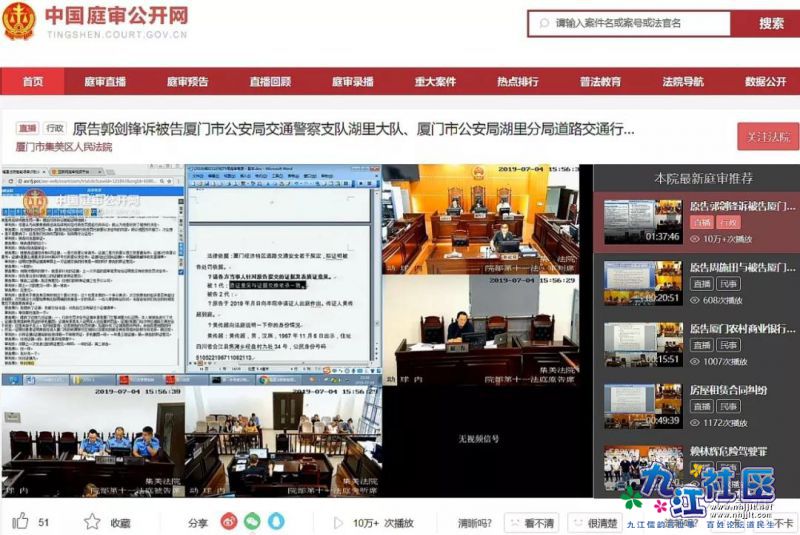Open the 普法教育 tab
Screen dimensions: 800x535
(601, 82)
